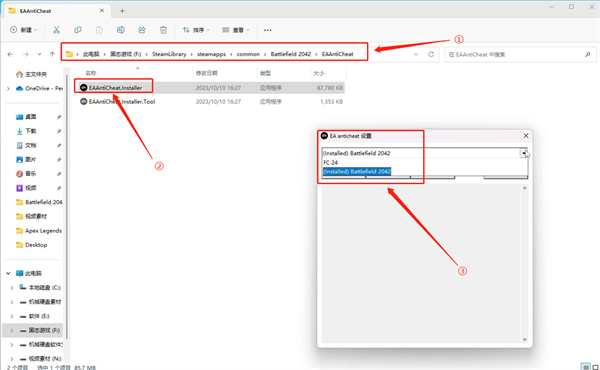The height and width of the screenshot is (370, 600).
Task: Sort by the 名称 Name column header
Action: pos(91,73)
